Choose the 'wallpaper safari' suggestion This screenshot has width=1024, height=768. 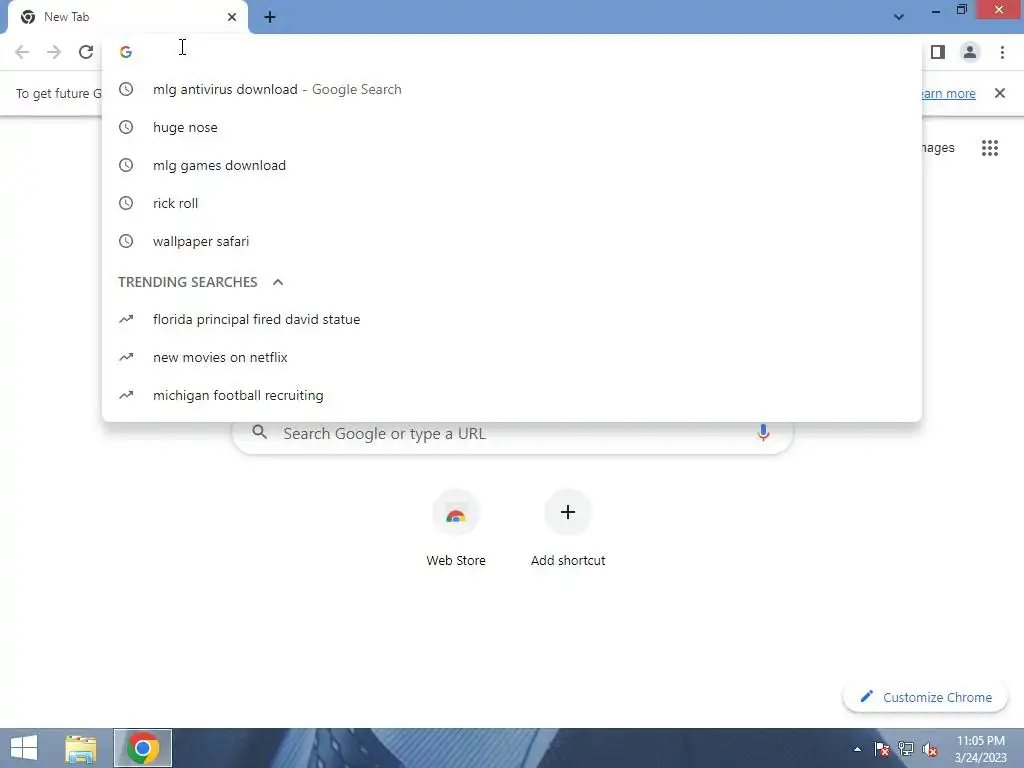512,241
